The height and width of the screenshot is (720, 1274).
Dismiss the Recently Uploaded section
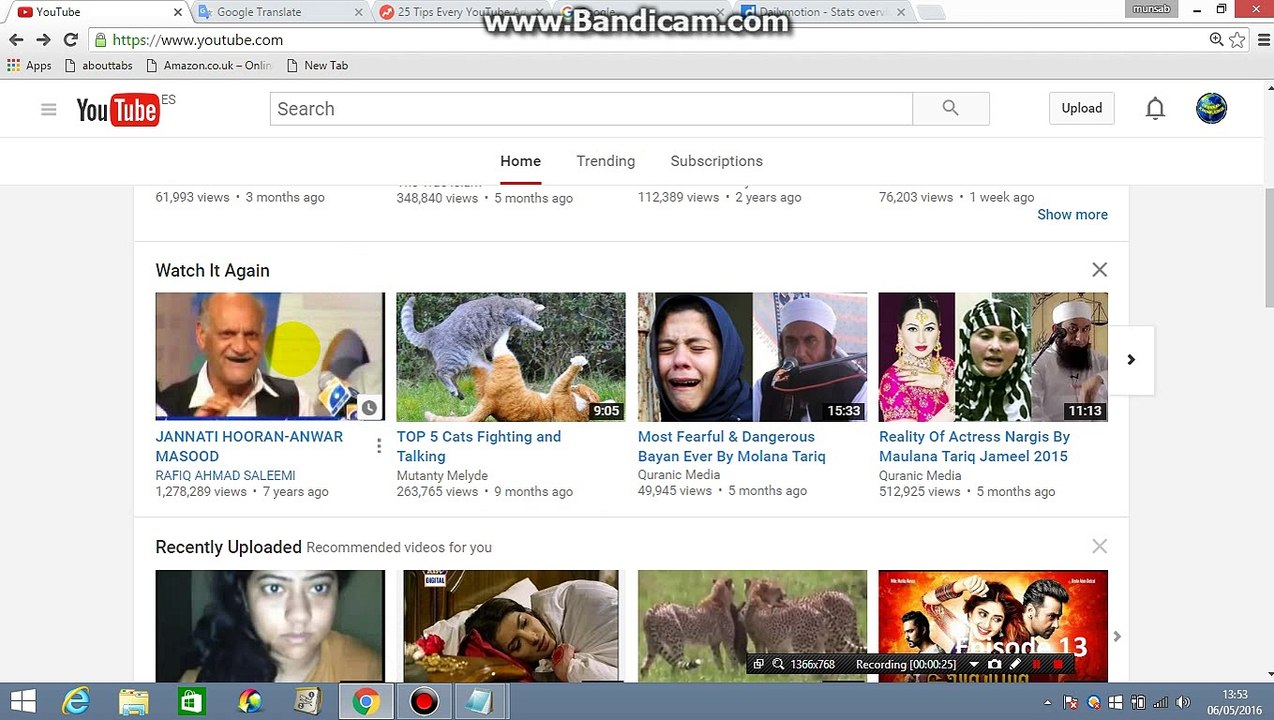click(1099, 546)
